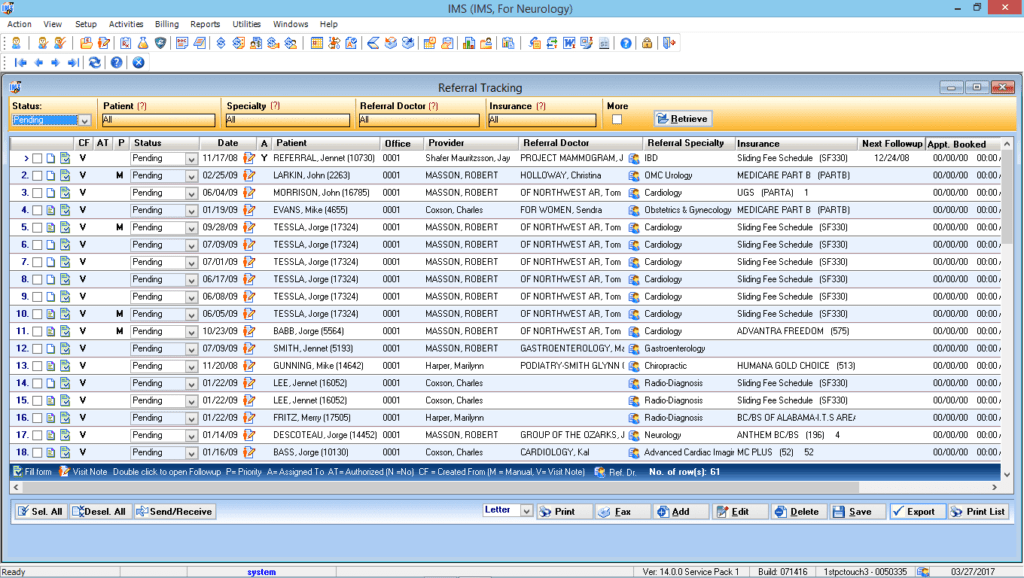1024x578 pixels.
Task: Open the Utilities menu
Action: click(246, 23)
